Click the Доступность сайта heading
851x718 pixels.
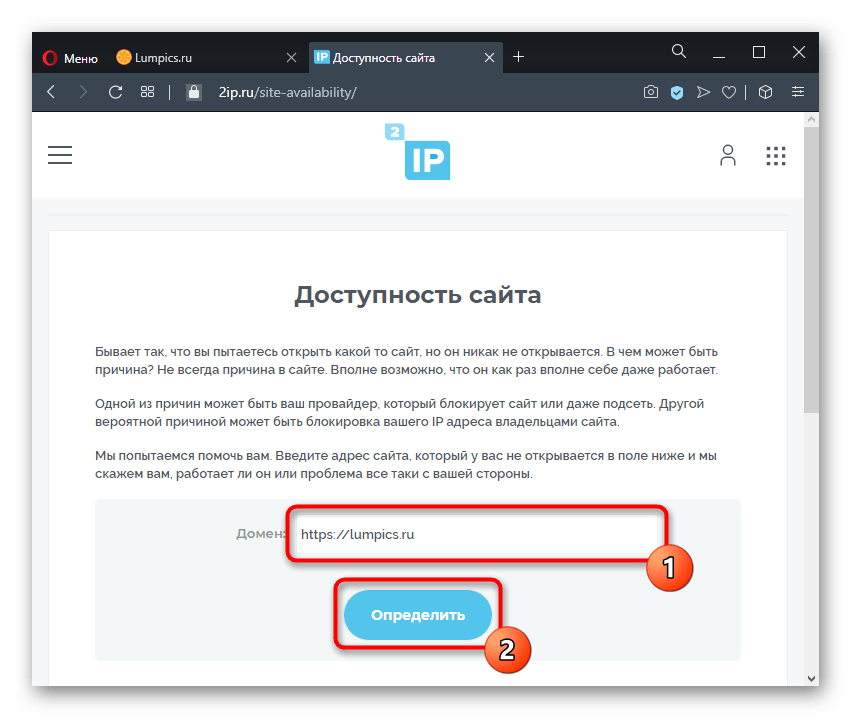point(417,295)
